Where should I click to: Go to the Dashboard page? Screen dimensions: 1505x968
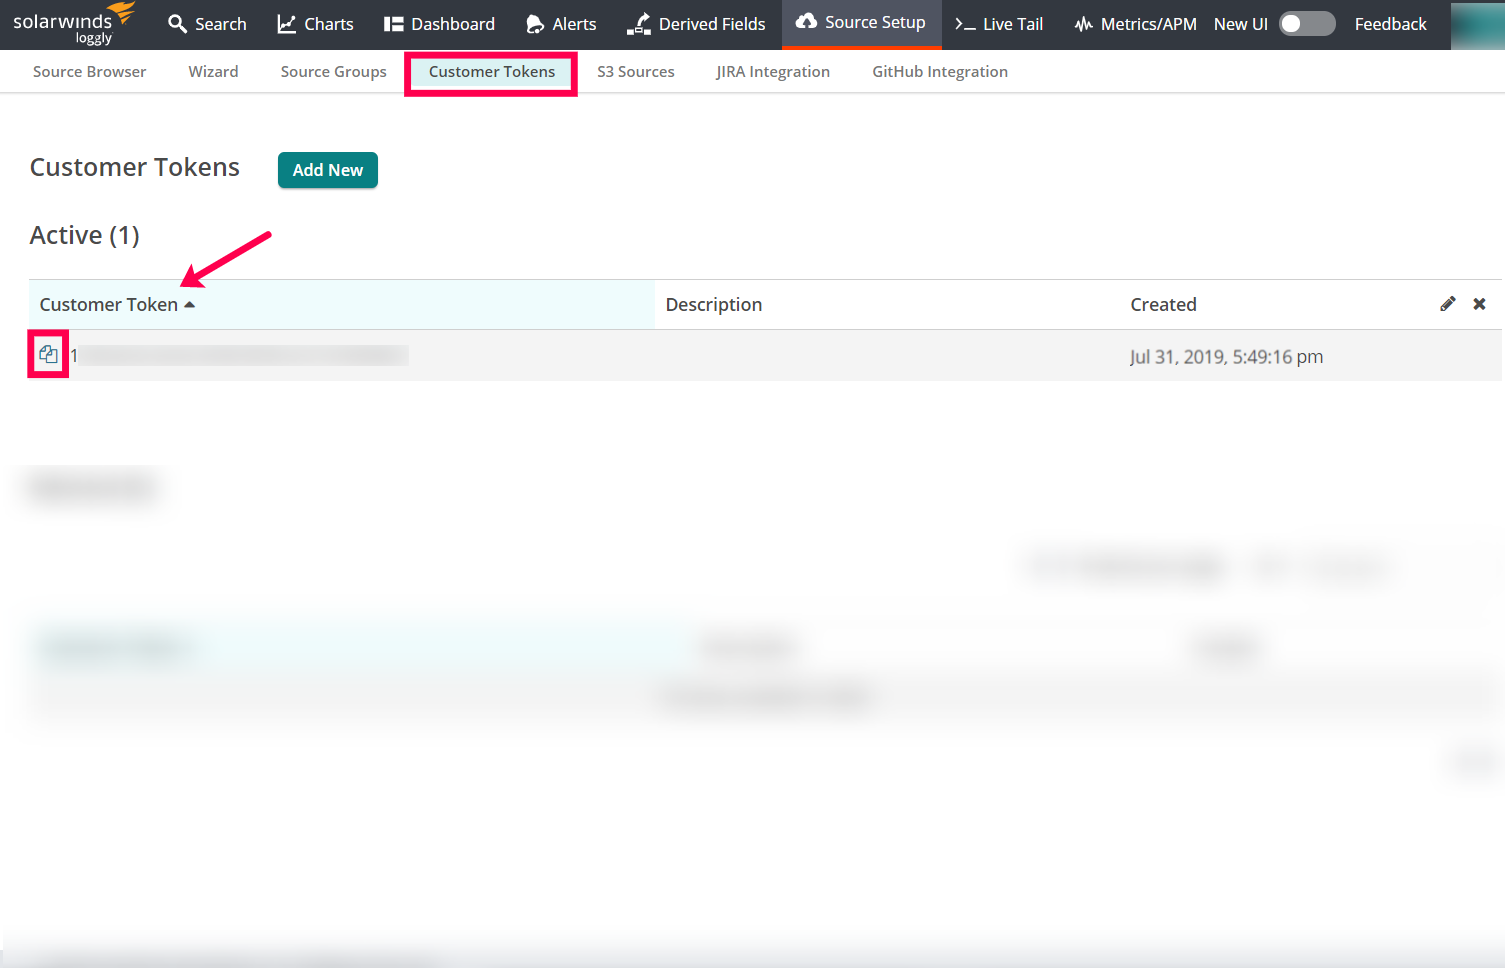coord(439,24)
